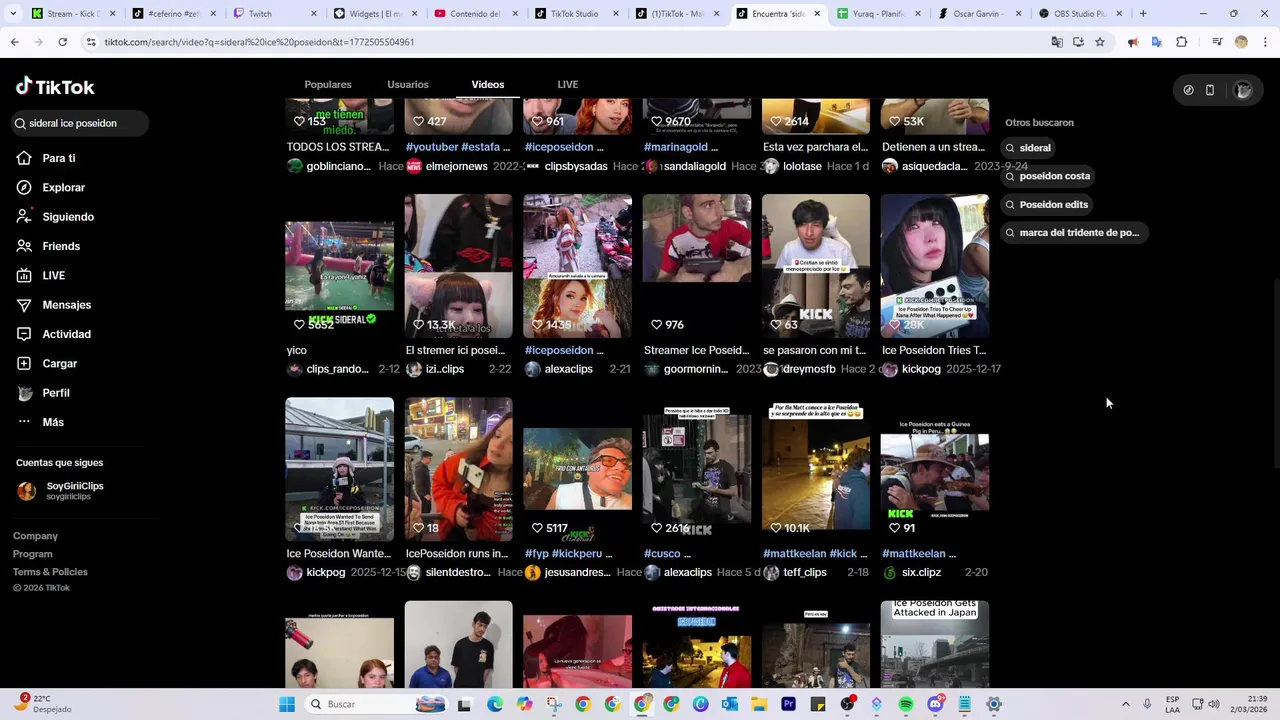The height and width of the screenshot is (720, 1280).
Task: Click suggested search 'poseidon costa'
Action: (x=1048, y=176)
